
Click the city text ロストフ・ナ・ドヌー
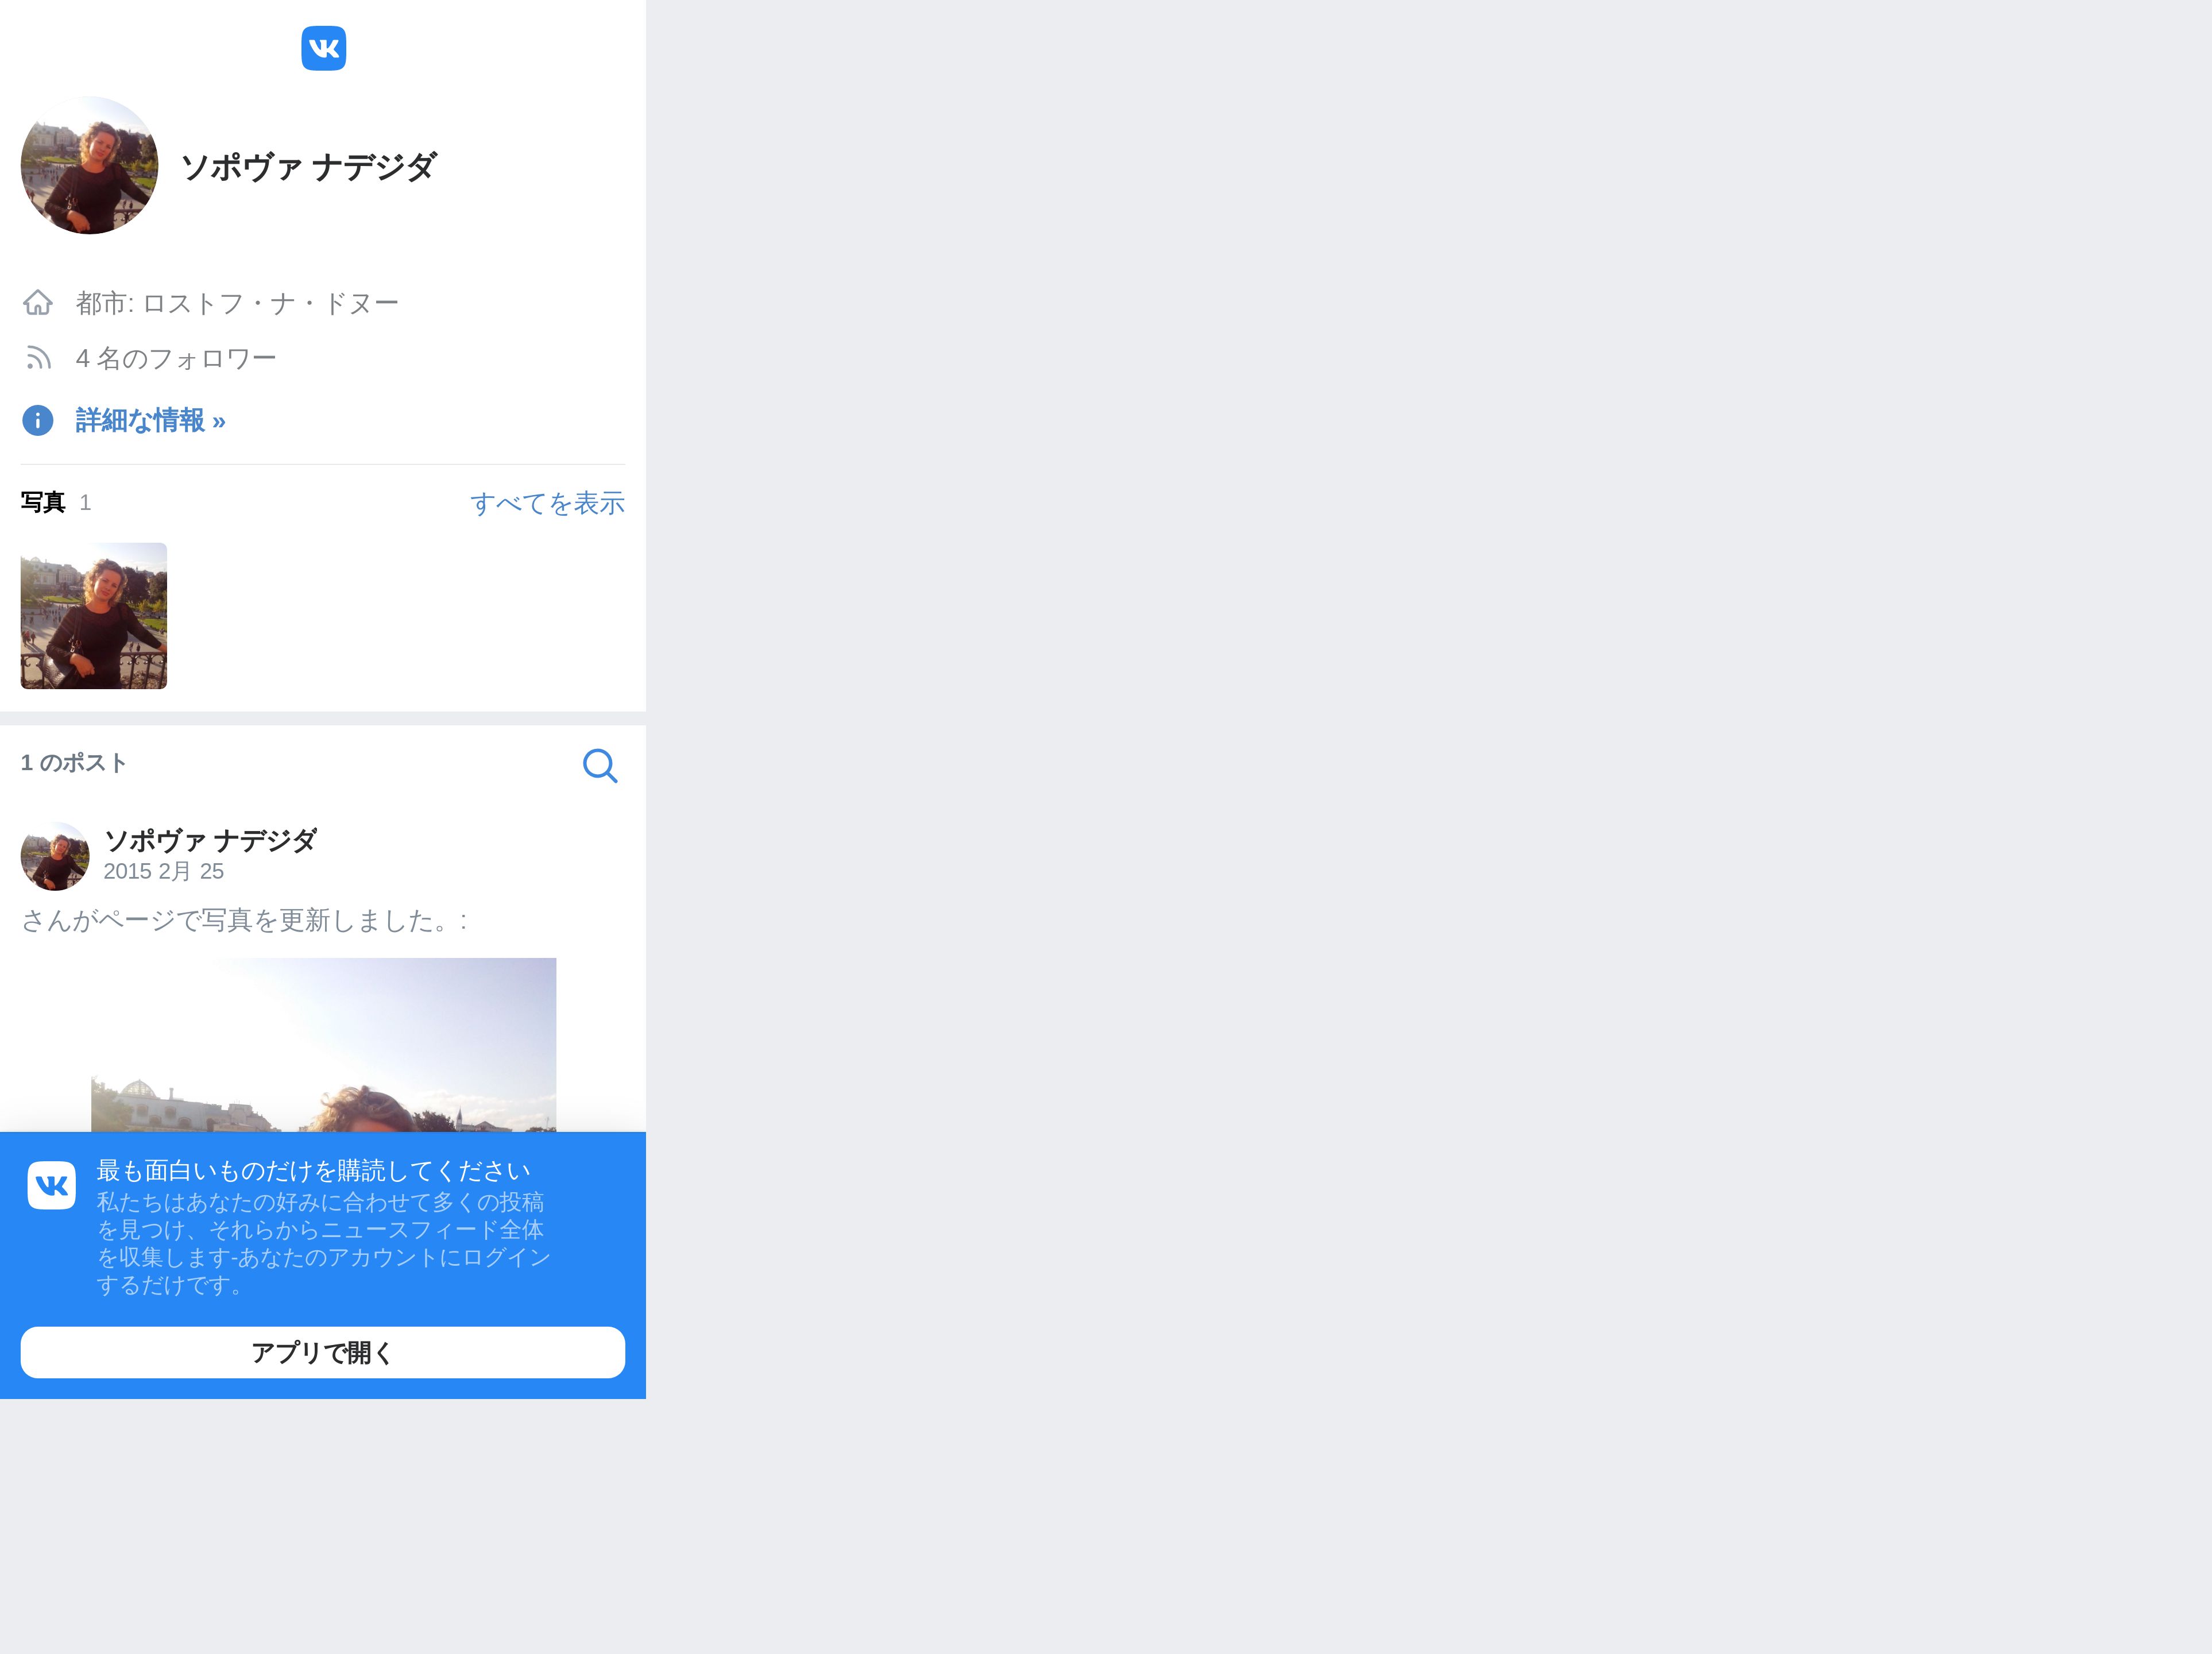tap(271, 303)
